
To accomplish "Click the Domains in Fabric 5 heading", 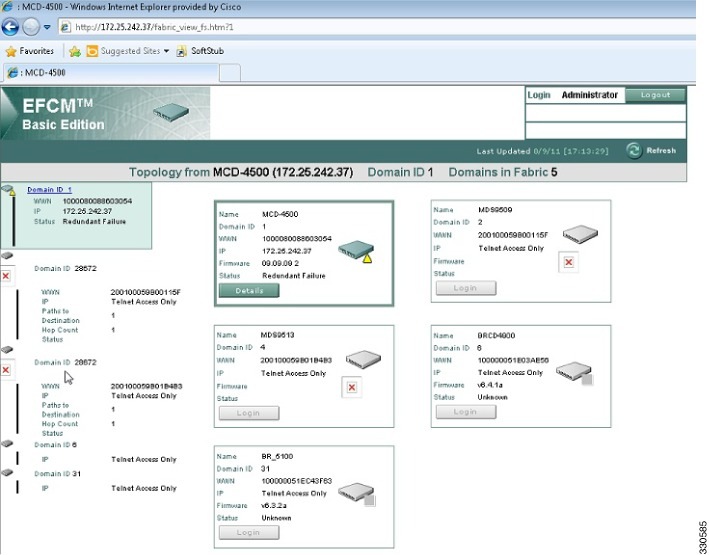I will pos(503,172).
